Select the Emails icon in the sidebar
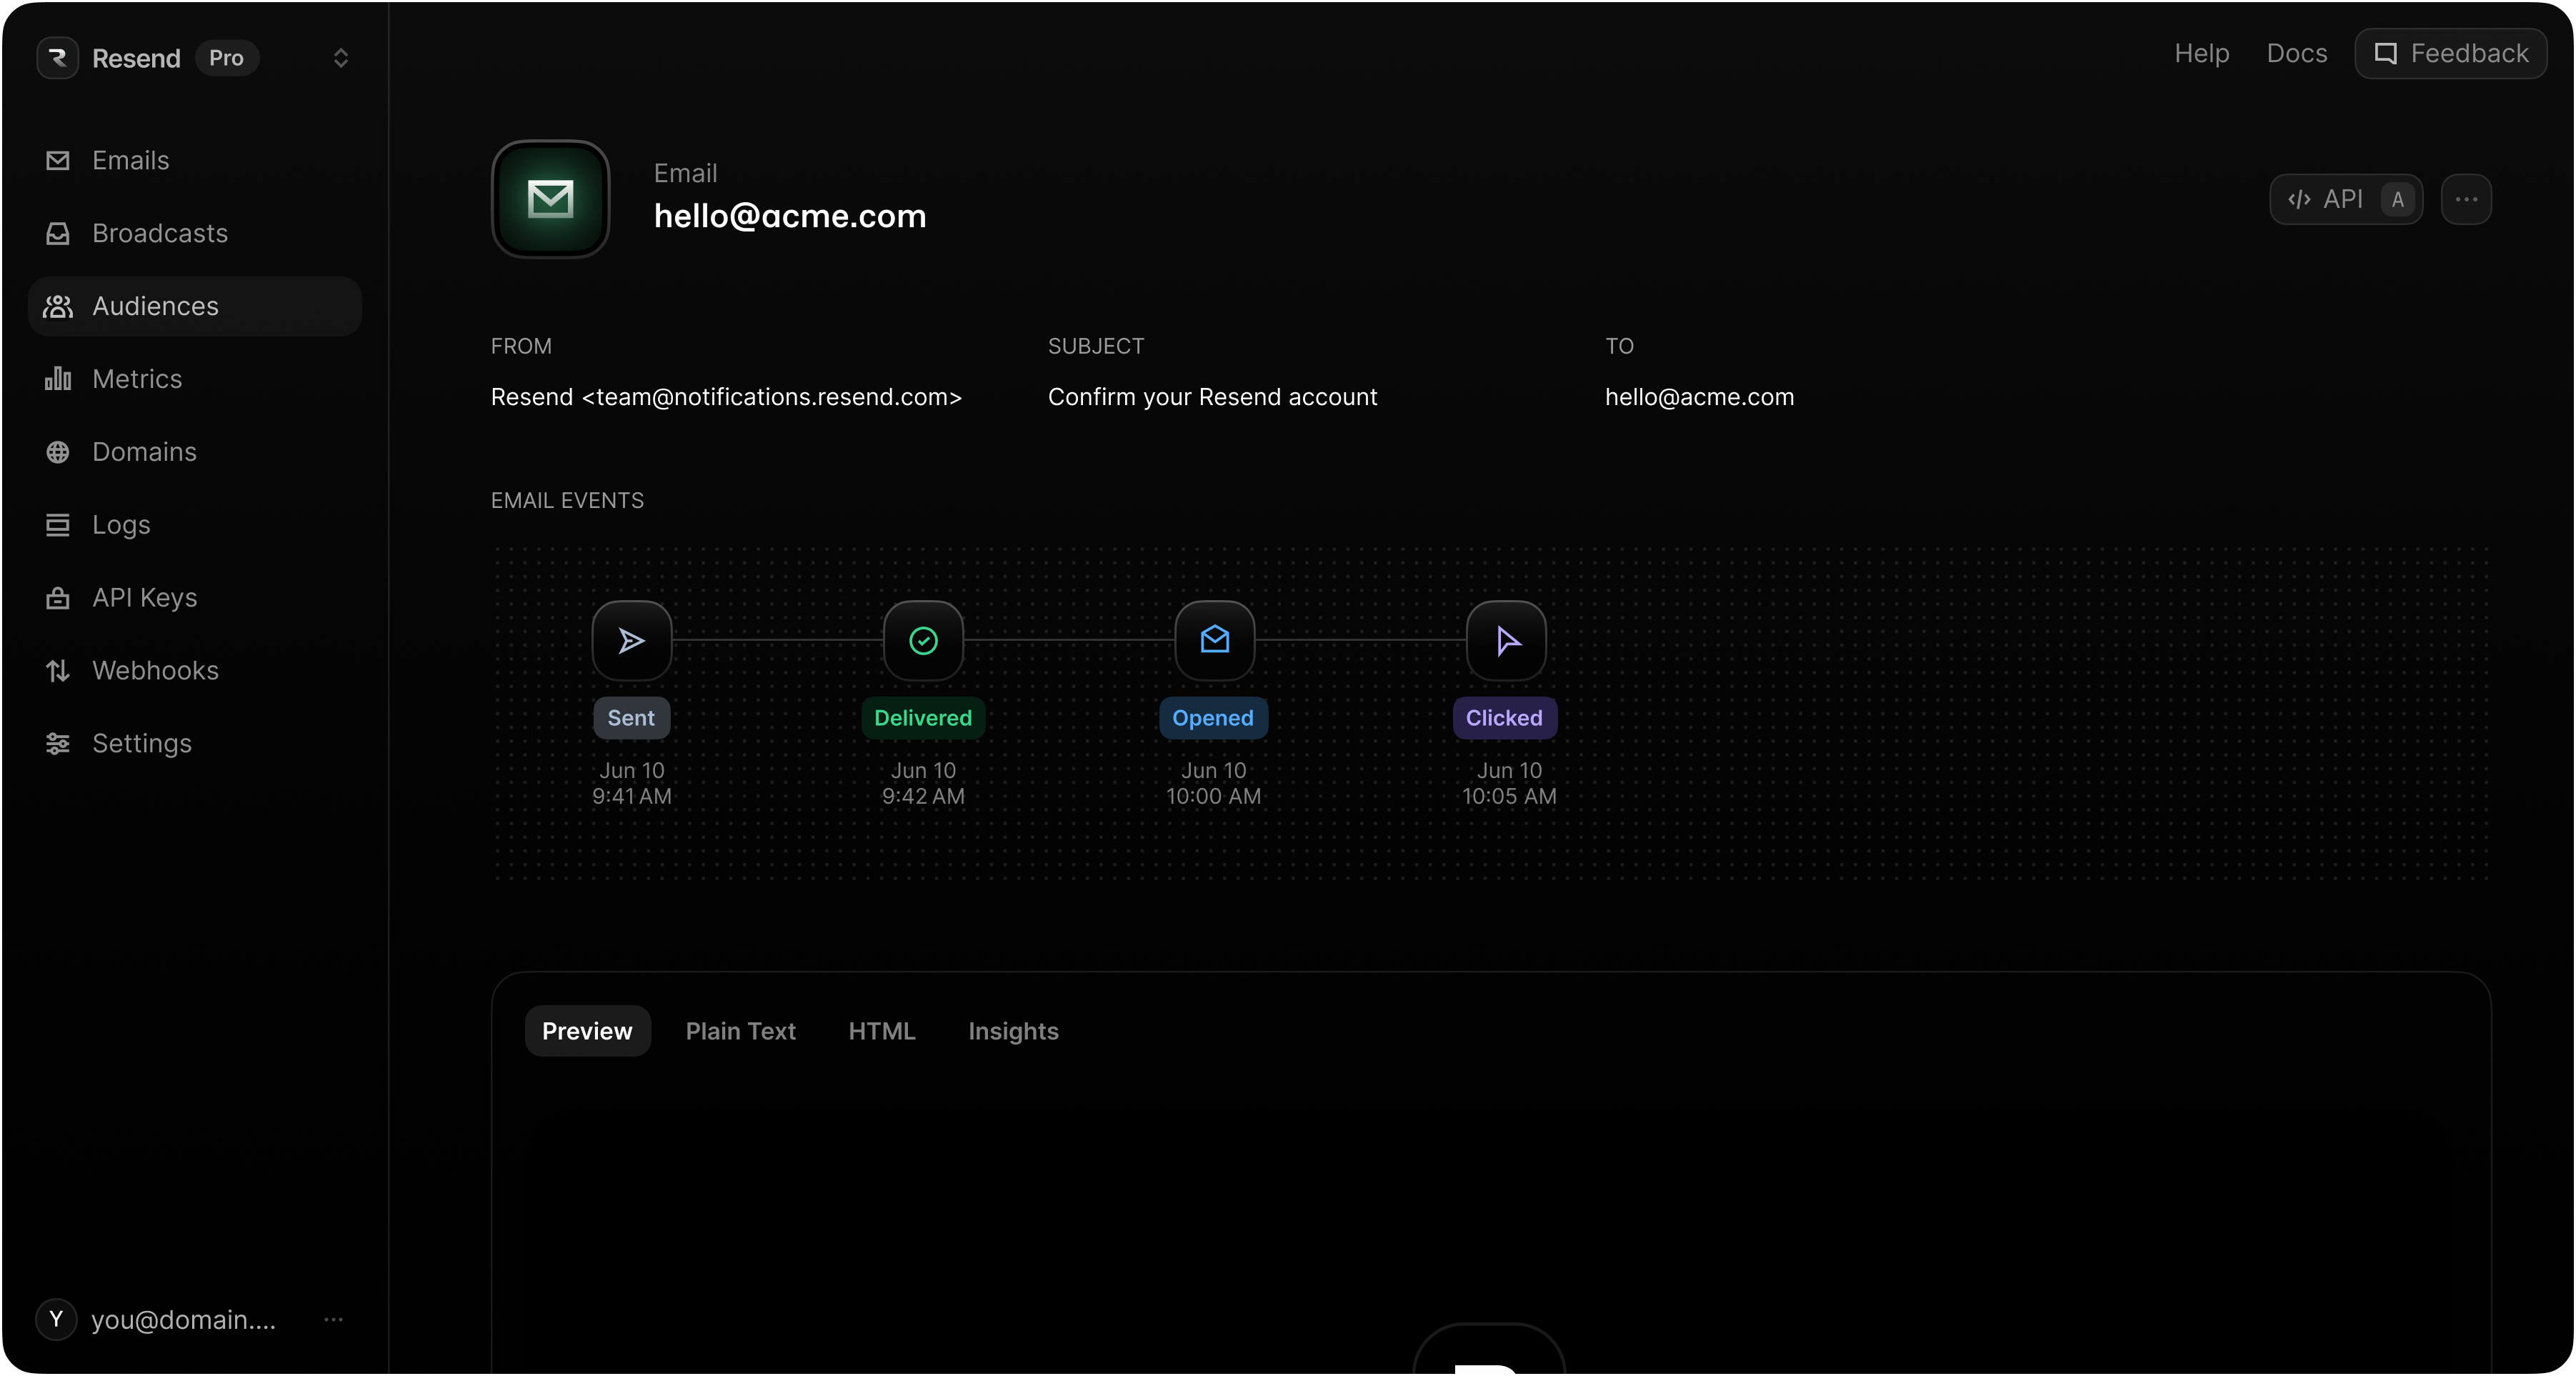This screenshot has height=1376, width=2576. (58, 160)
